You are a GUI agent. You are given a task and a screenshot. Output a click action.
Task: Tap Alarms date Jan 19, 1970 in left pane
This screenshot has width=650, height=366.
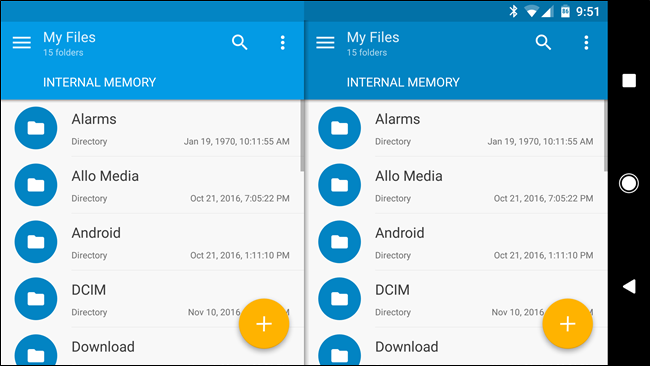pos(237,141)
